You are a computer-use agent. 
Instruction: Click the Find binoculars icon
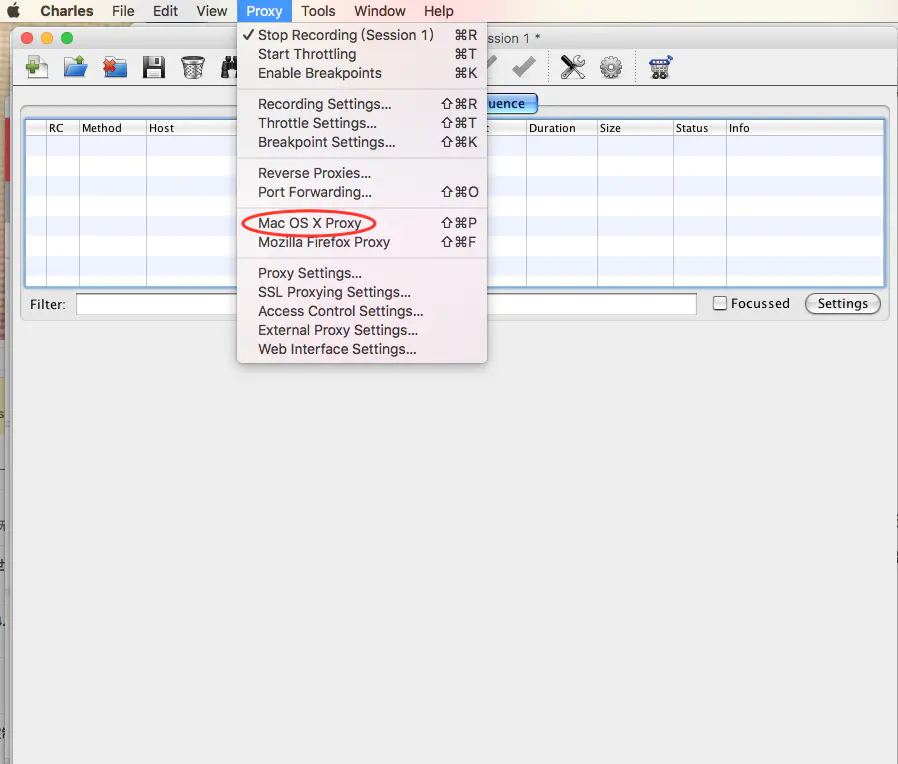point(229,68)
